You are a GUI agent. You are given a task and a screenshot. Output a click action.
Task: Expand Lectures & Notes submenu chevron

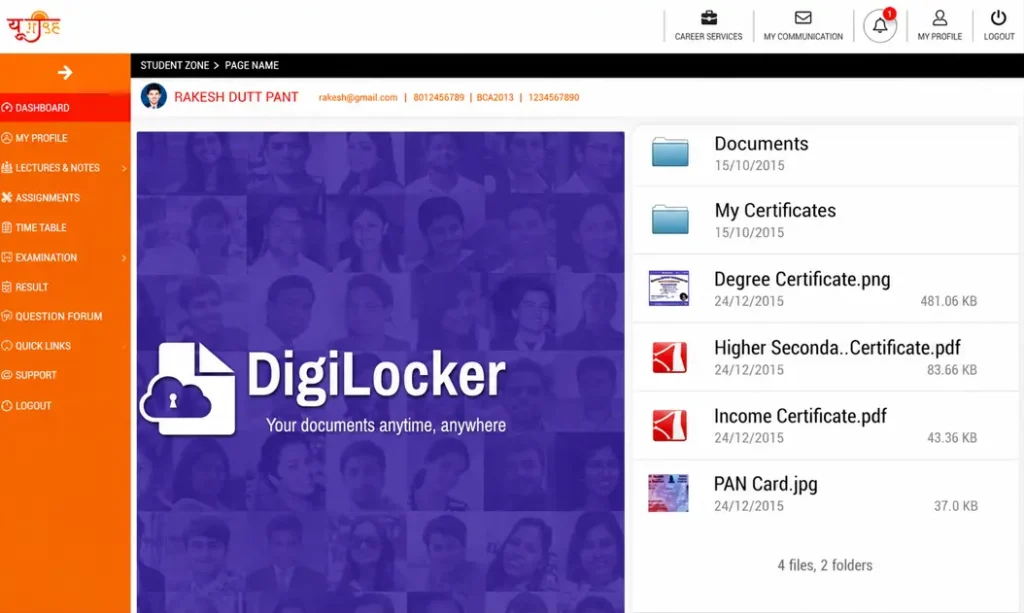coord(124,168)
